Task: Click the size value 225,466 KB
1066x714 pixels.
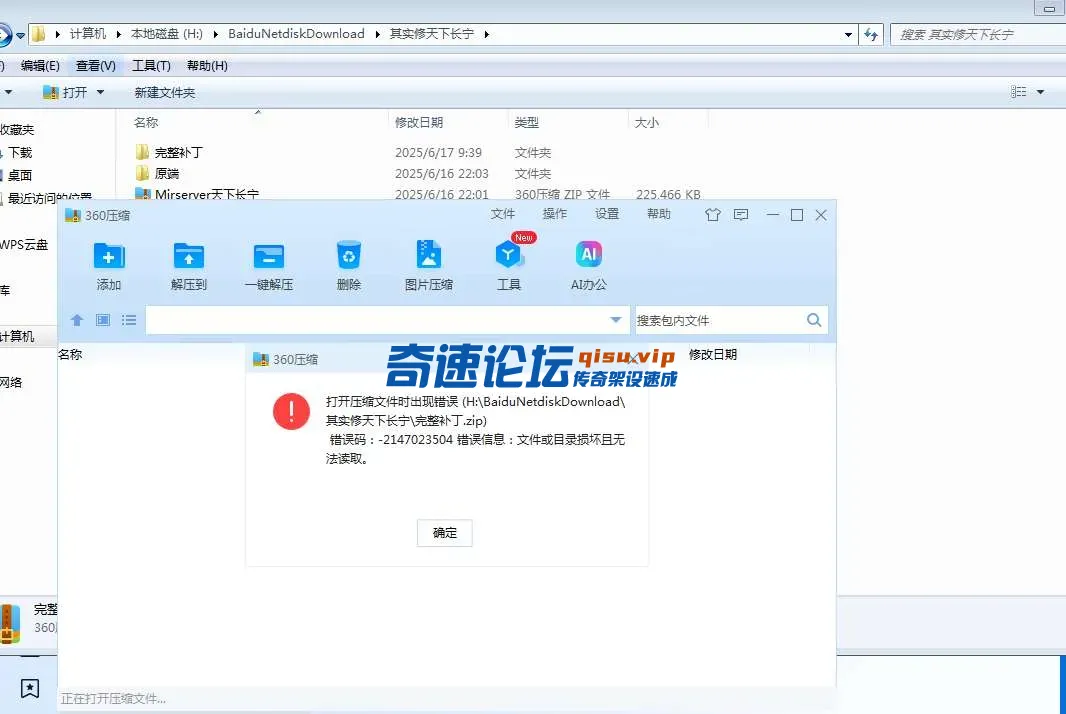Action: (668, 194)
